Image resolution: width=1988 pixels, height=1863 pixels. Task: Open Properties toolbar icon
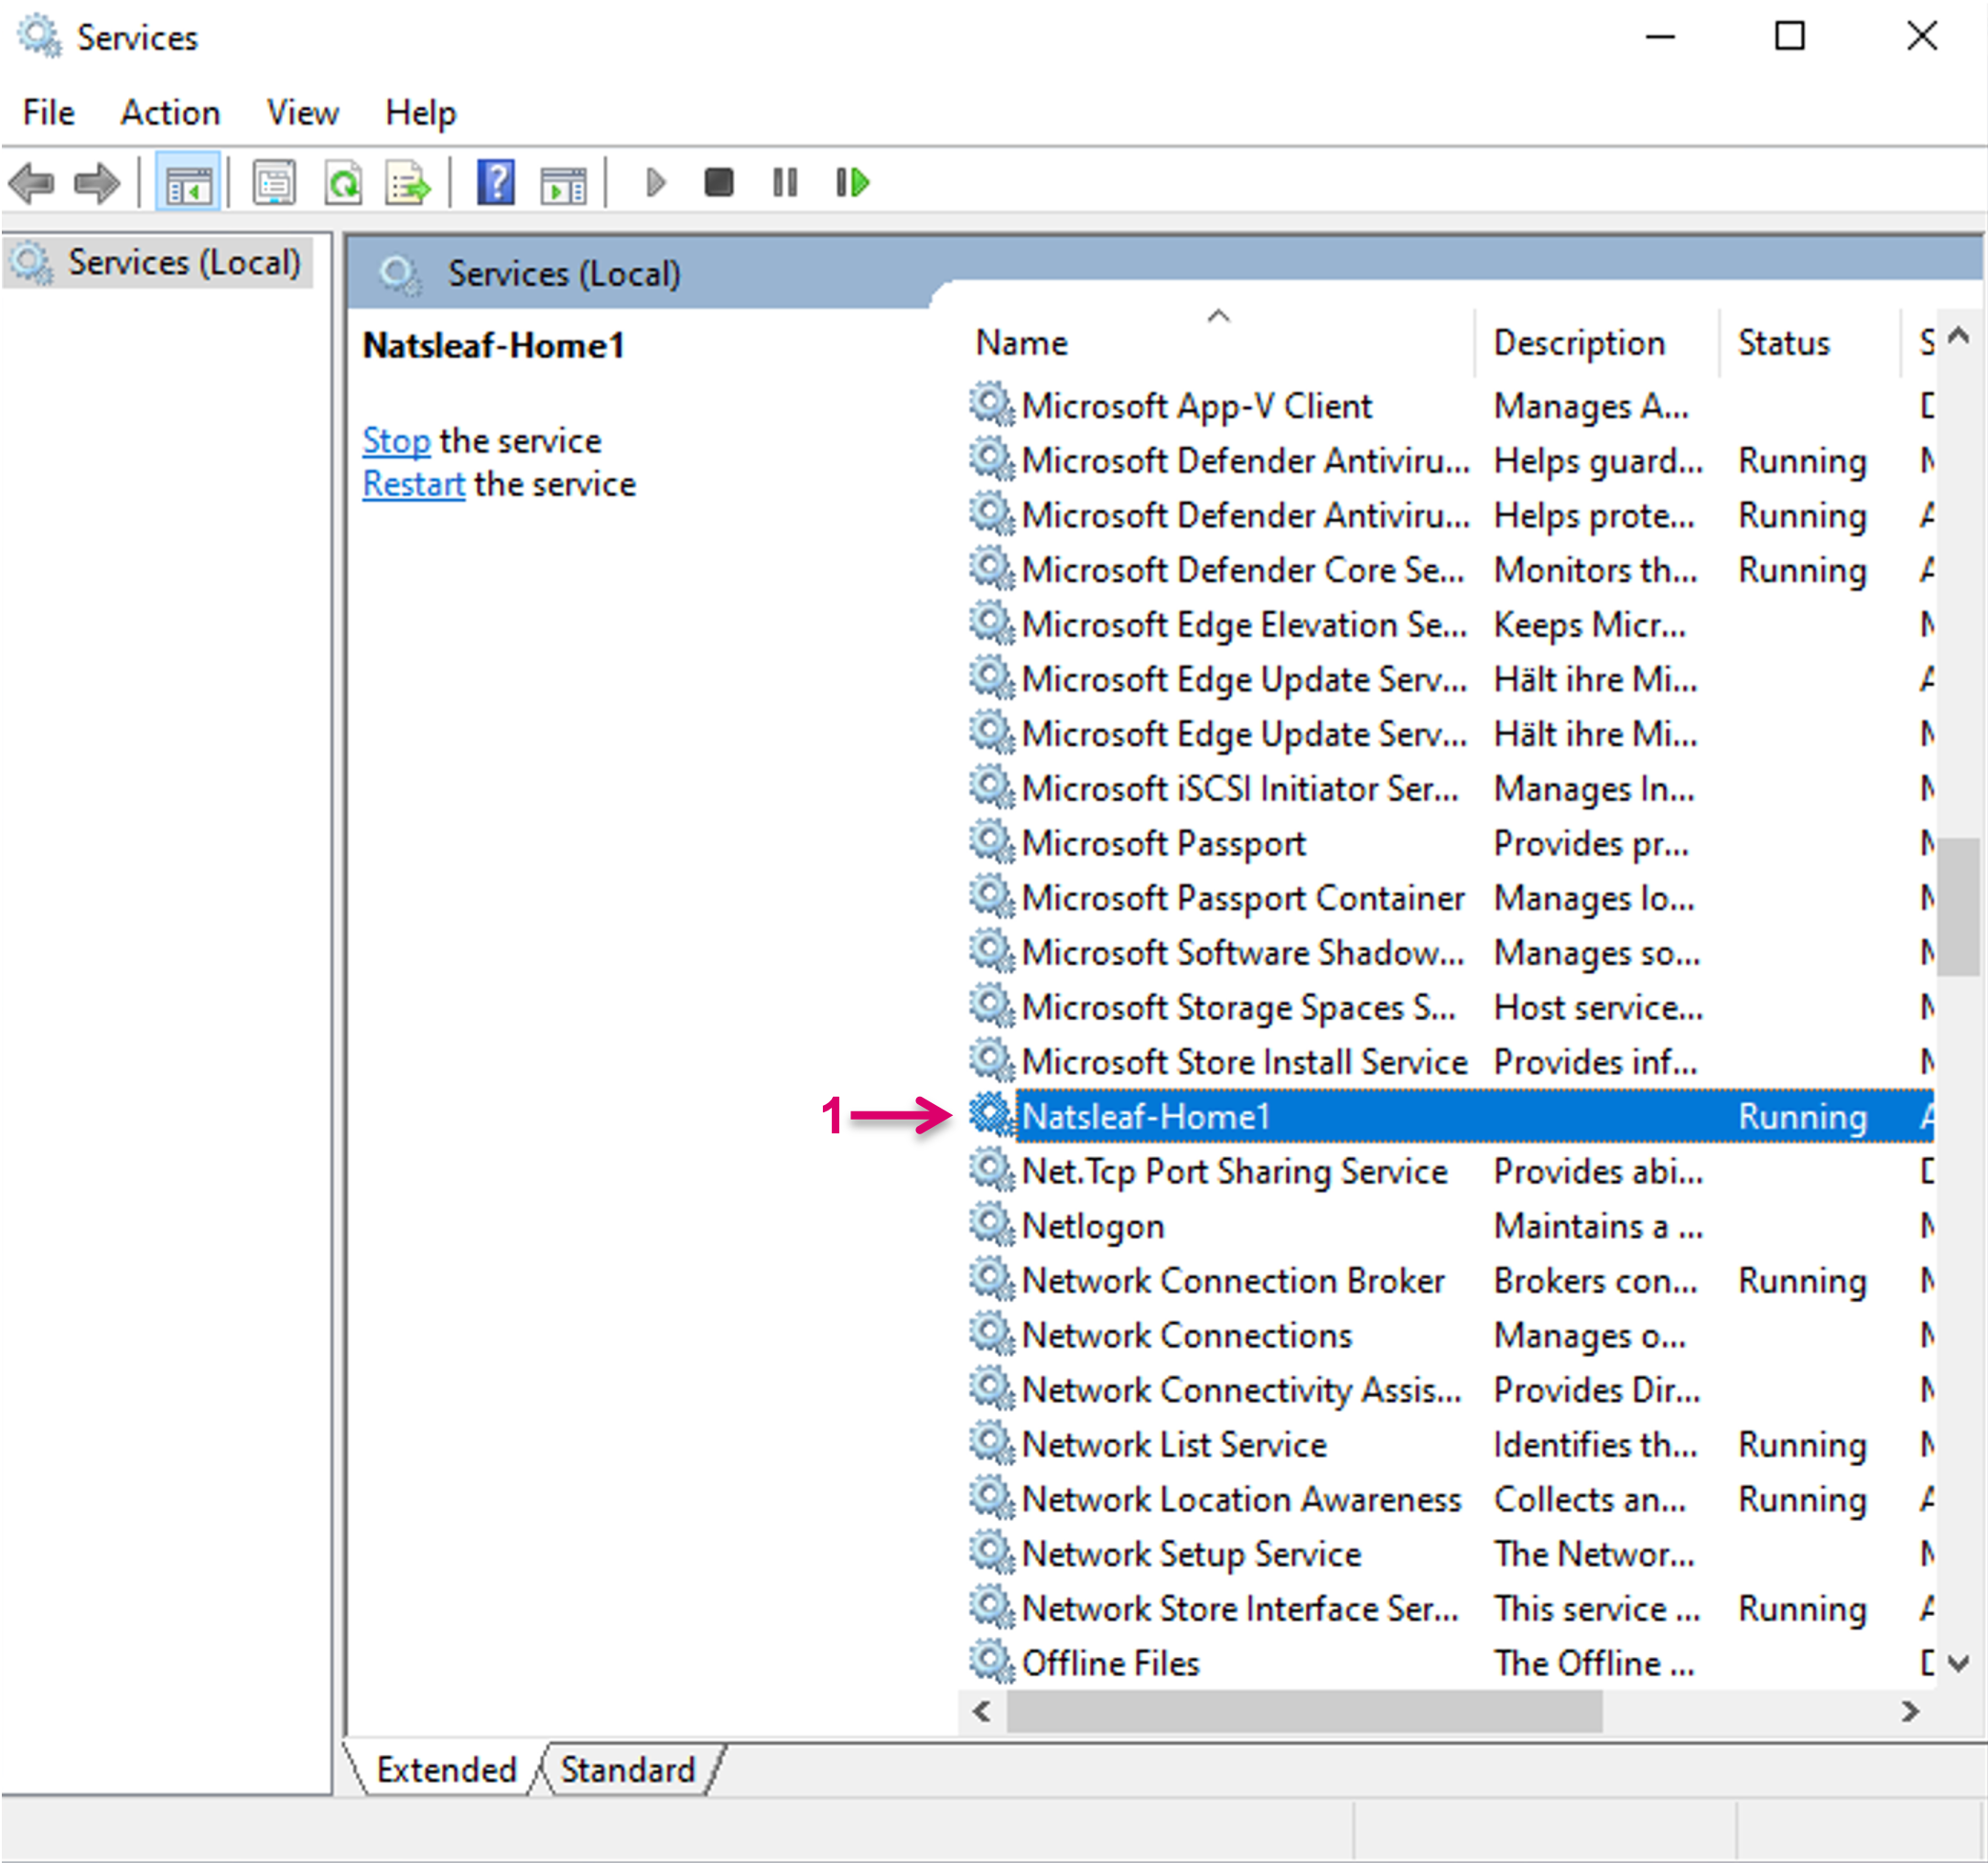click(274, 183)
